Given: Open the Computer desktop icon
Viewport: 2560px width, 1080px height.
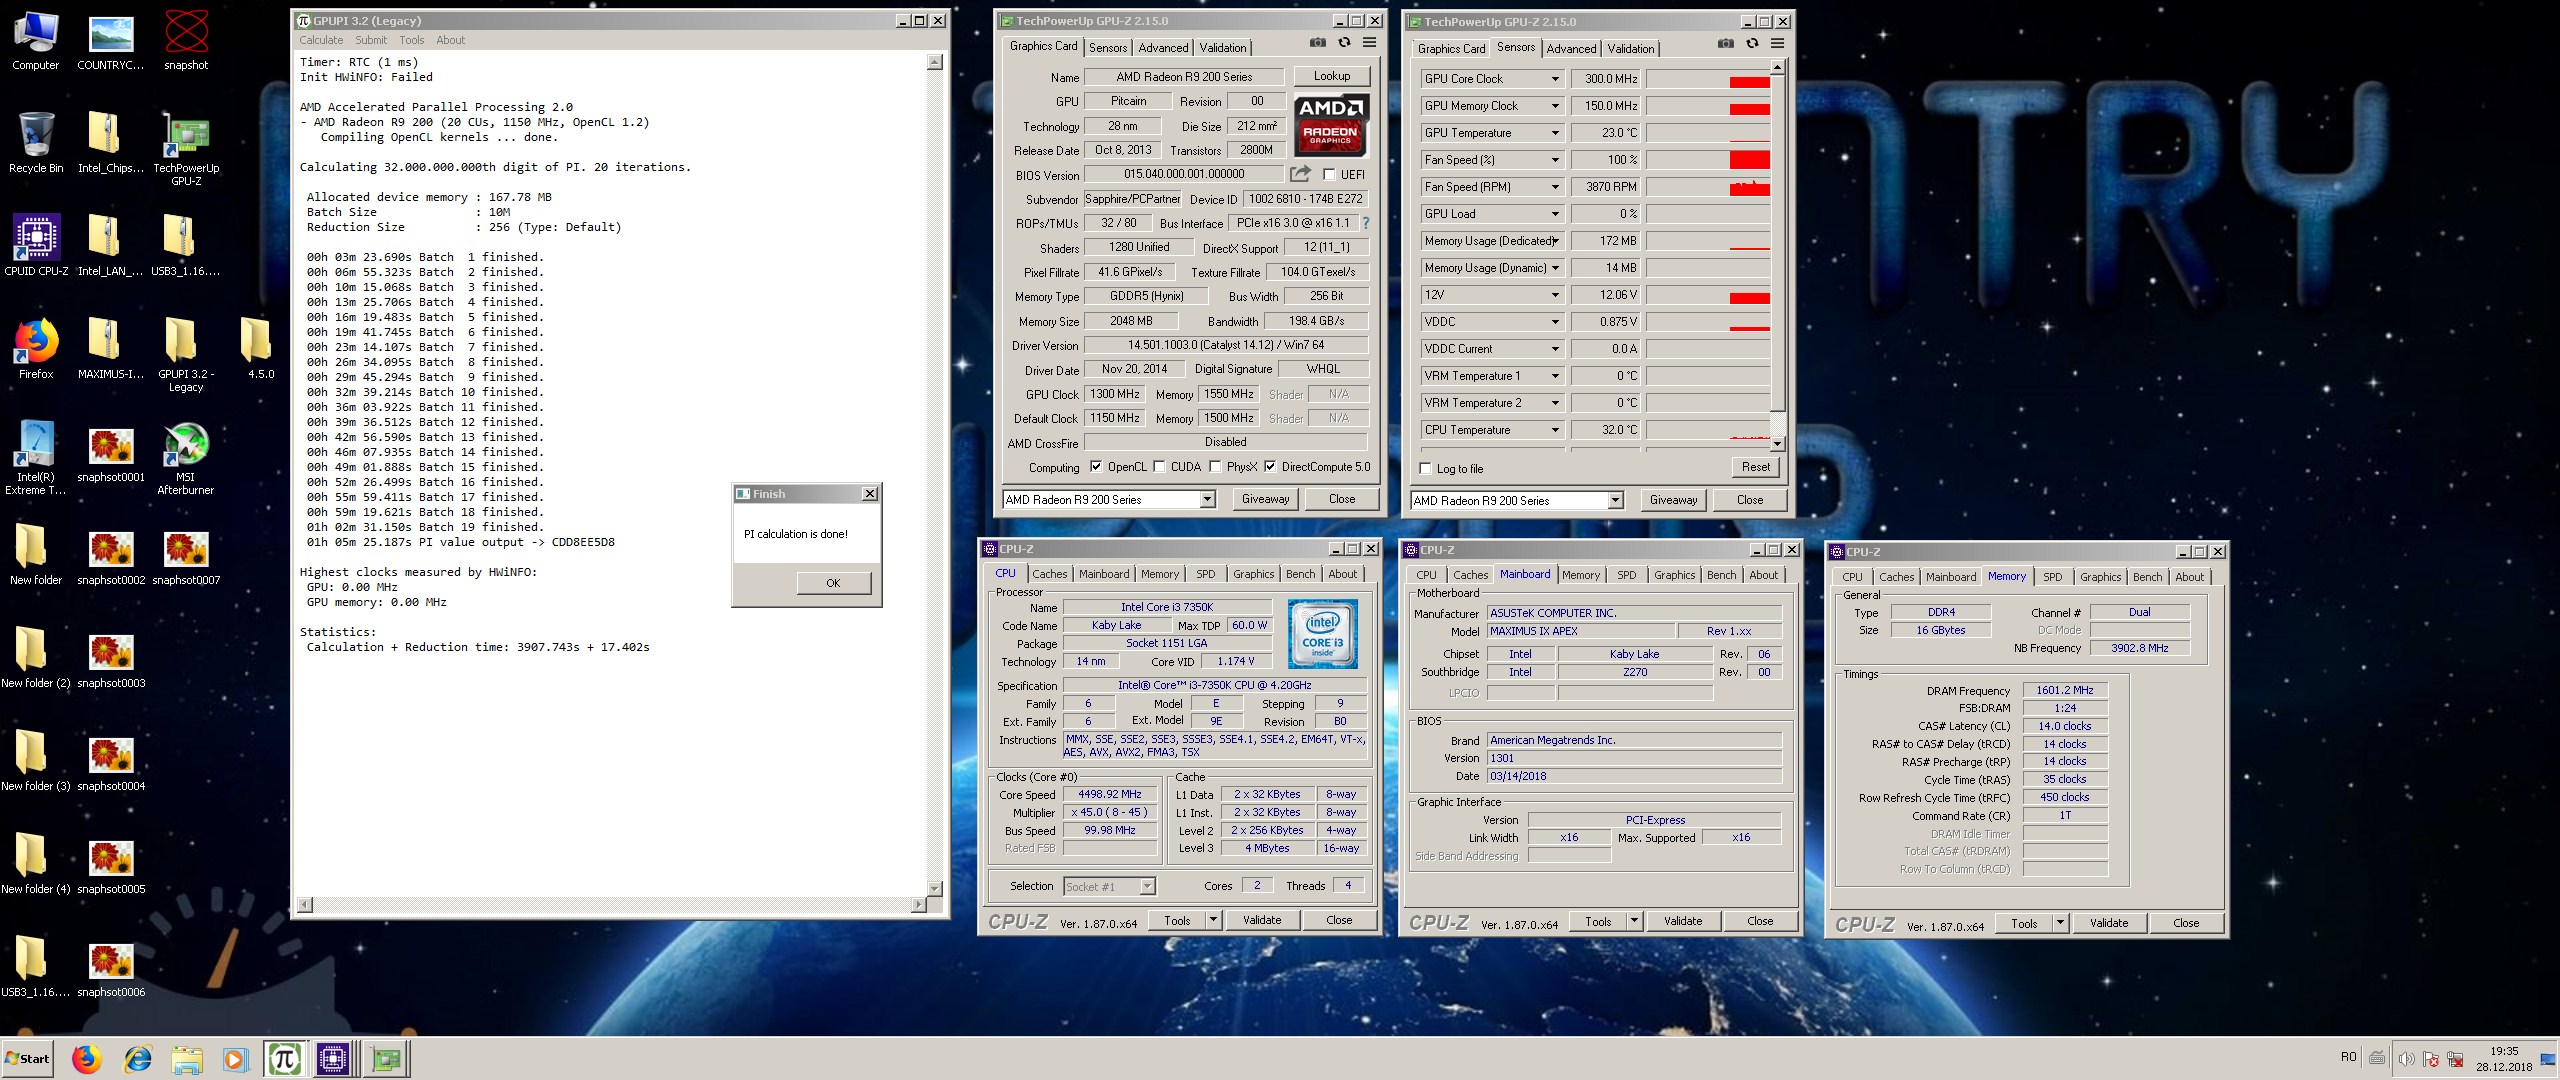Looking at the screenshot, I should point(36,42).
